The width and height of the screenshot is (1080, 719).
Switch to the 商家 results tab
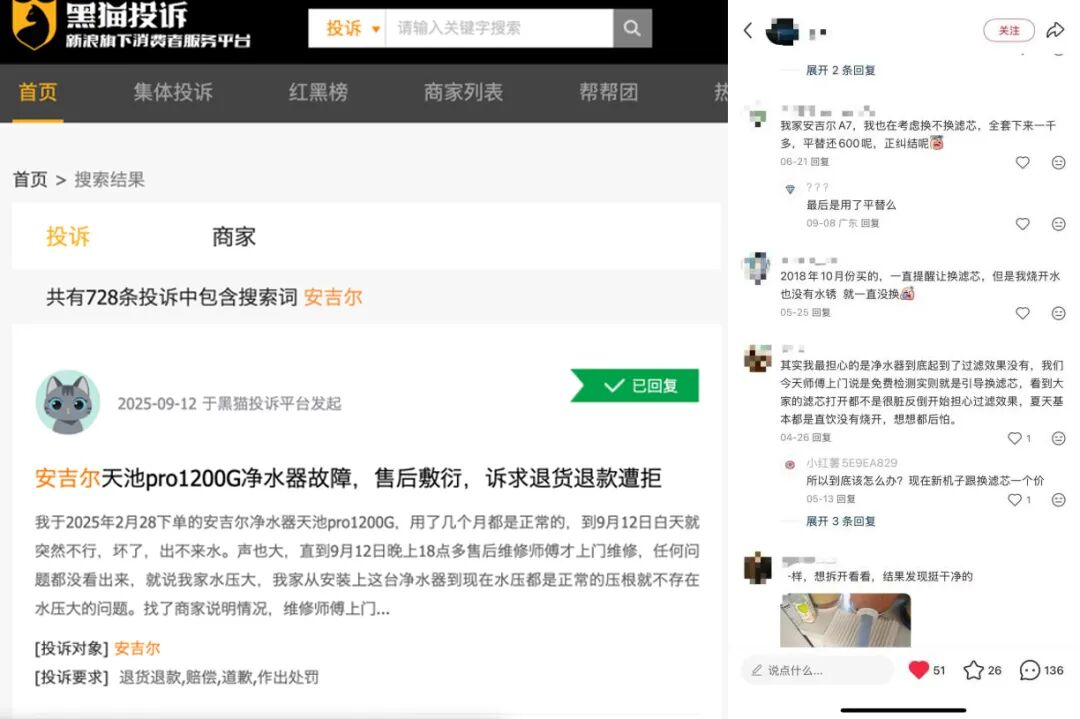click(233, 236)
